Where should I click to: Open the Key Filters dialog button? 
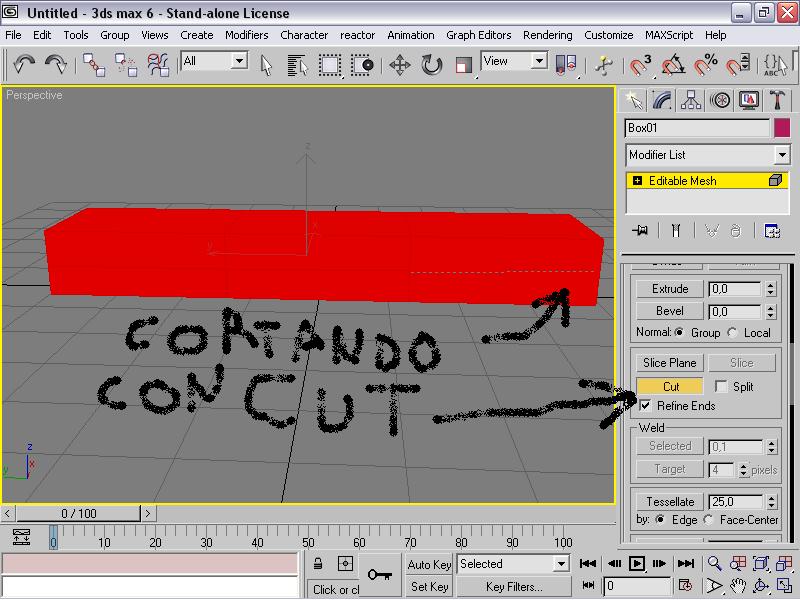[514, 587]
